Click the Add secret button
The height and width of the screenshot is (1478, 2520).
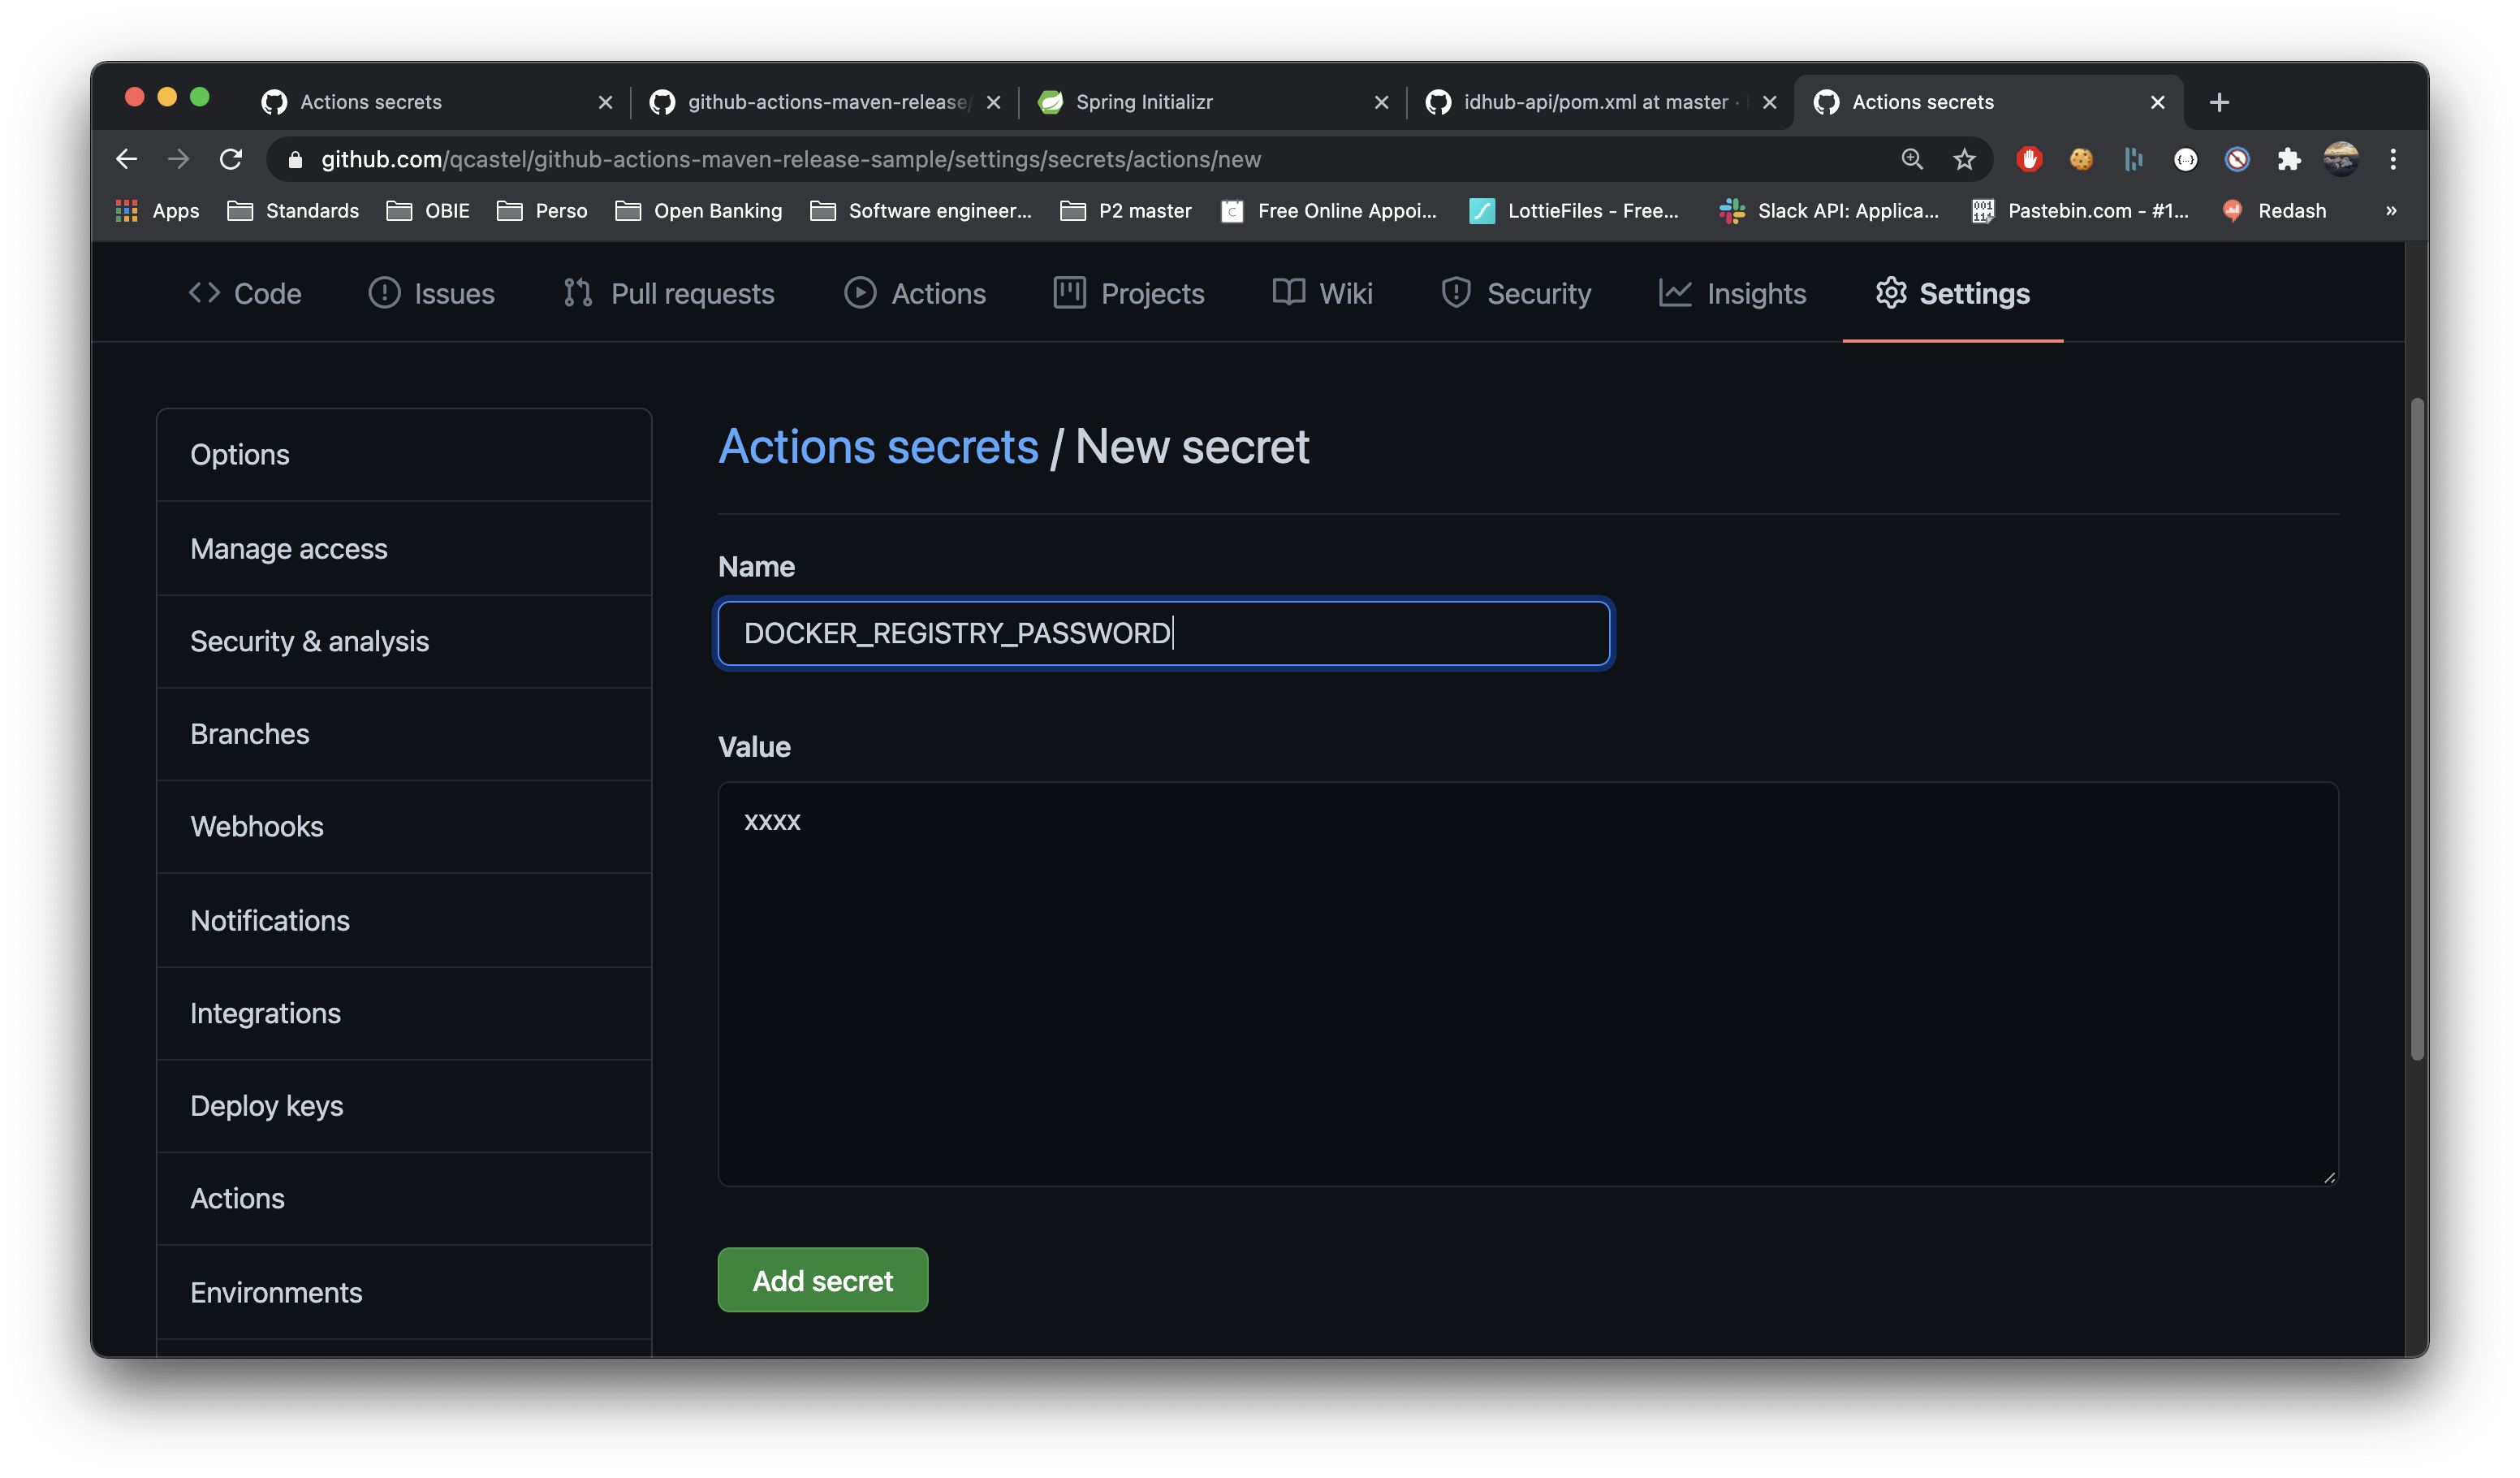(822, 1280)
